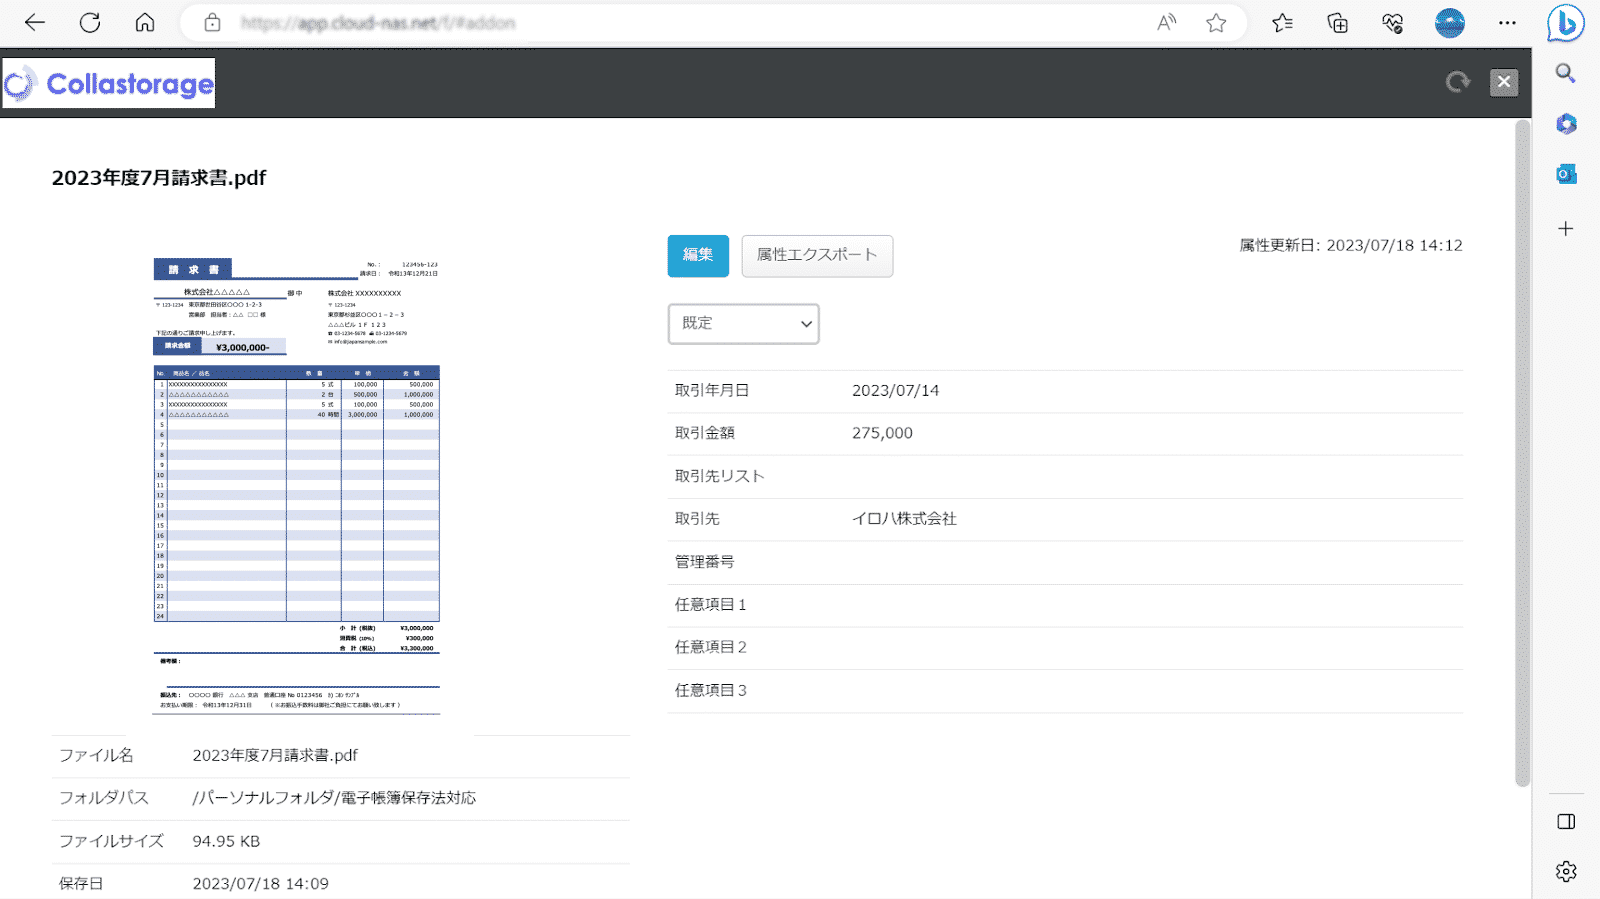This screenshot has height=899, width=1600.
Task: Open the read aloud icon in address bar
Action: [1166, 23]
